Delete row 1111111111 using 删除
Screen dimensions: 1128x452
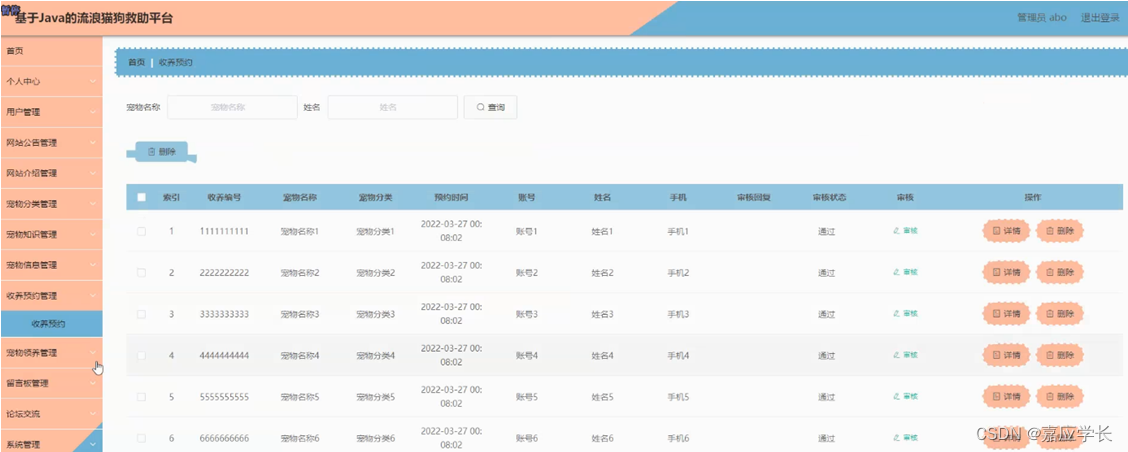[x=1060, y=231]
